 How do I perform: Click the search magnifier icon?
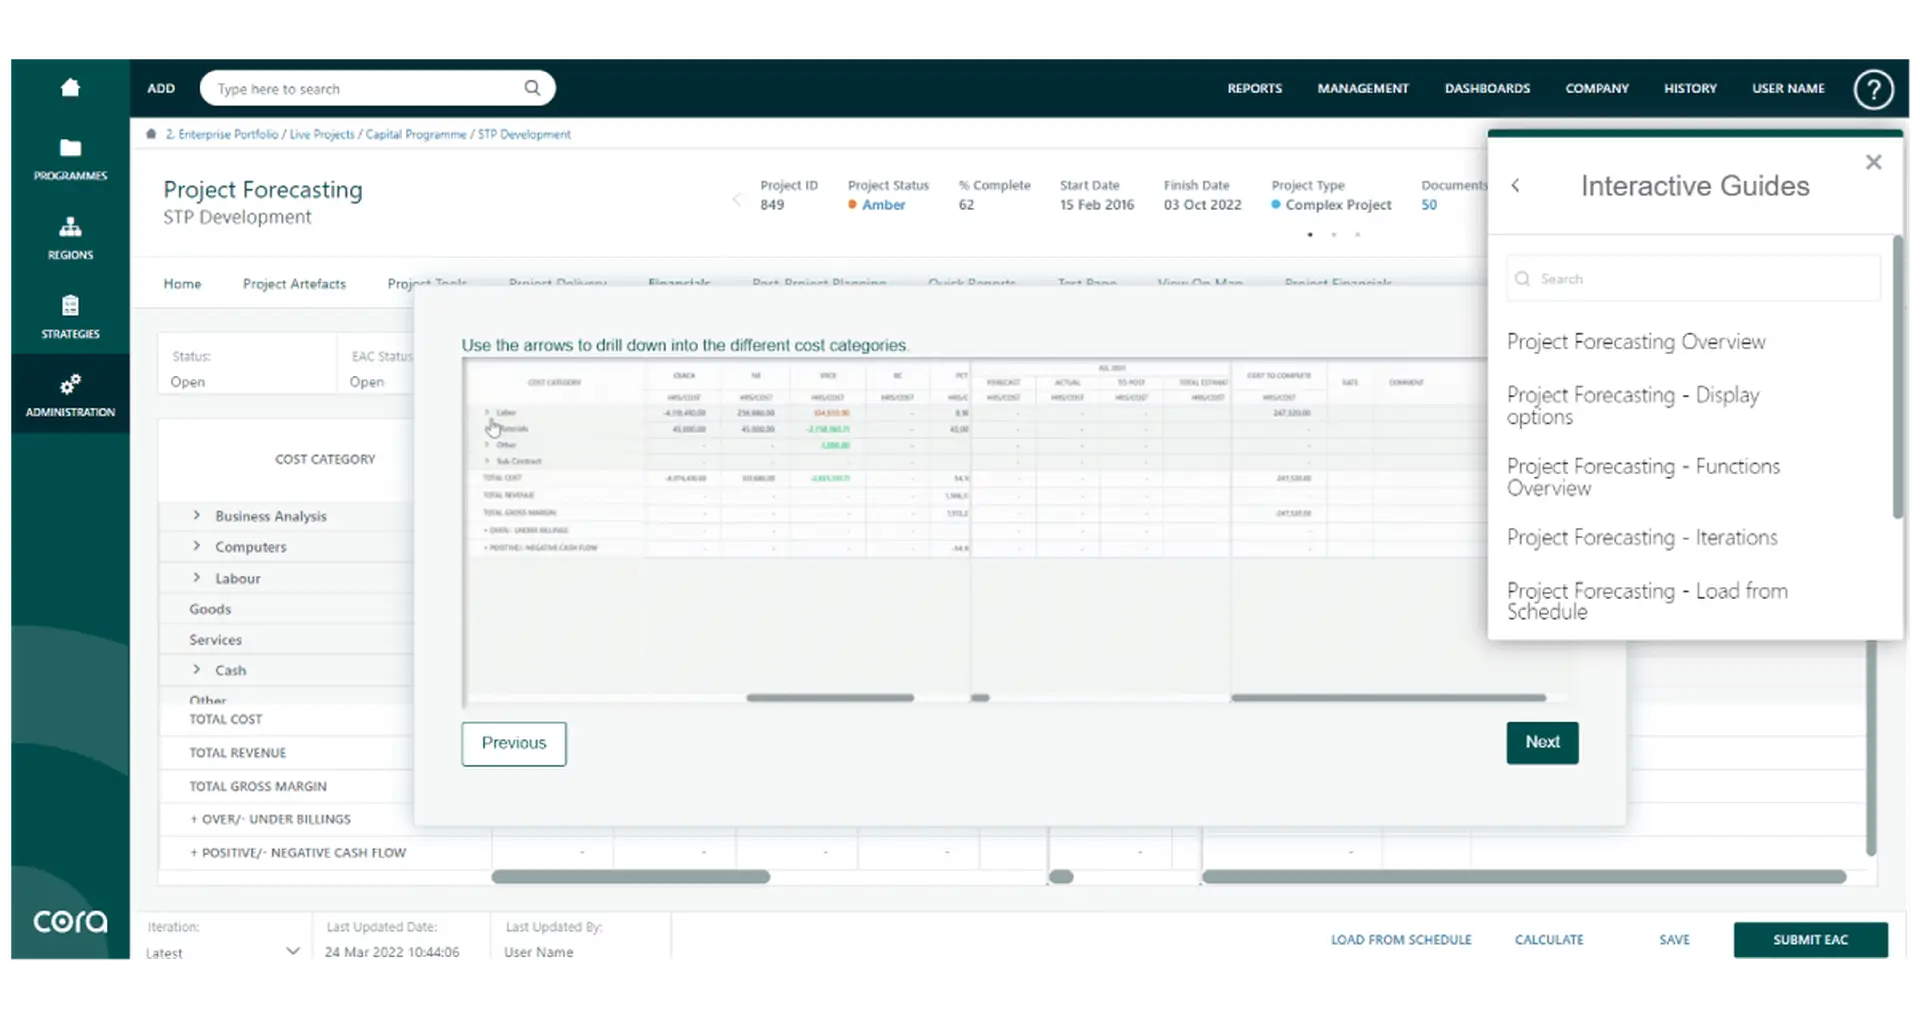click(x=532, y=88)
